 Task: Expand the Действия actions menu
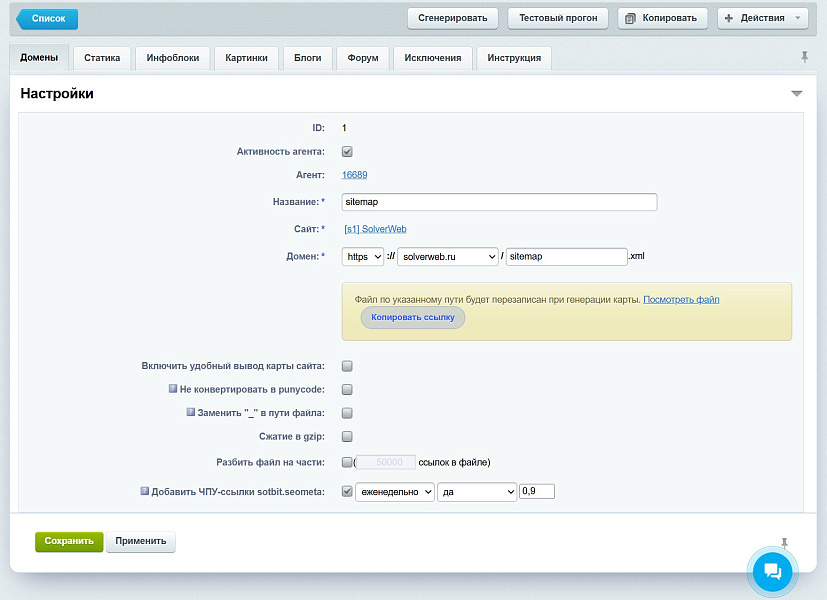pos(763,18)
